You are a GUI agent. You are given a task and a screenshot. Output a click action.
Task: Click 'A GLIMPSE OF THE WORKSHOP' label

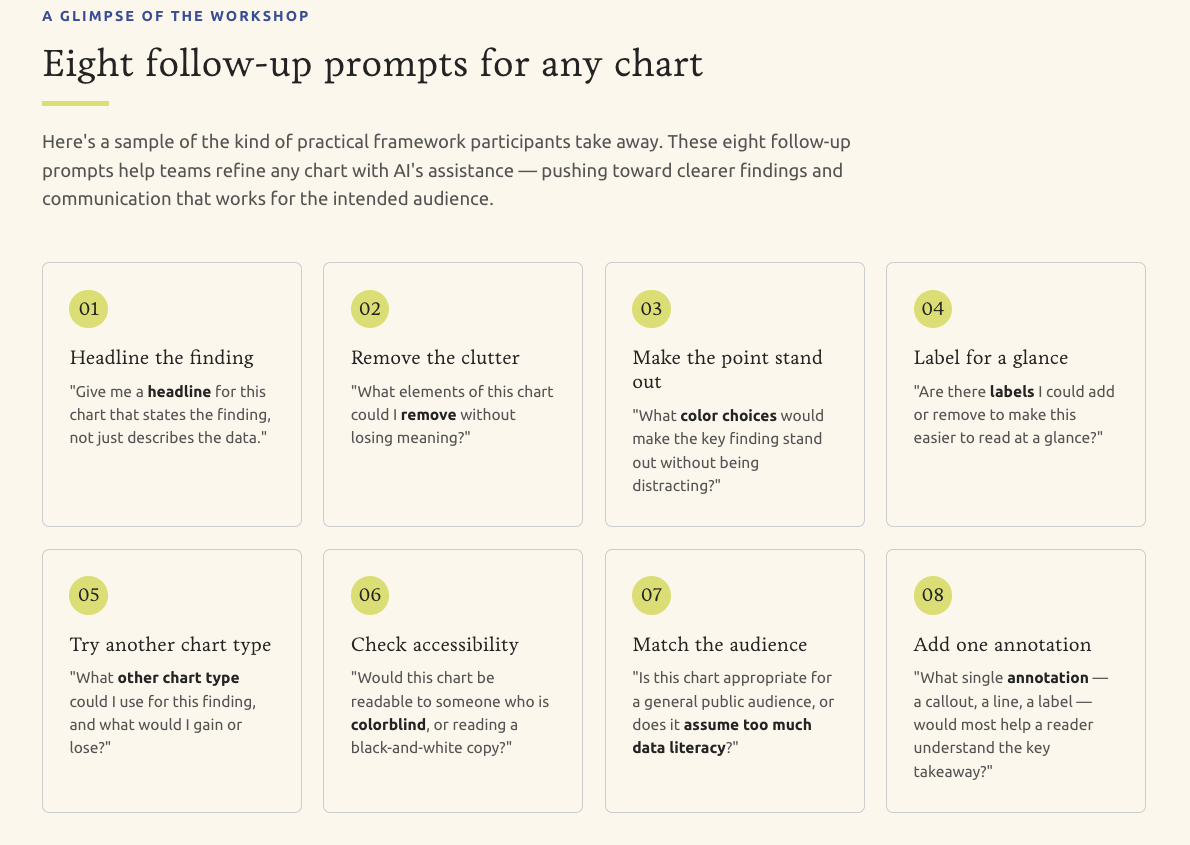[x=175, y=16]
